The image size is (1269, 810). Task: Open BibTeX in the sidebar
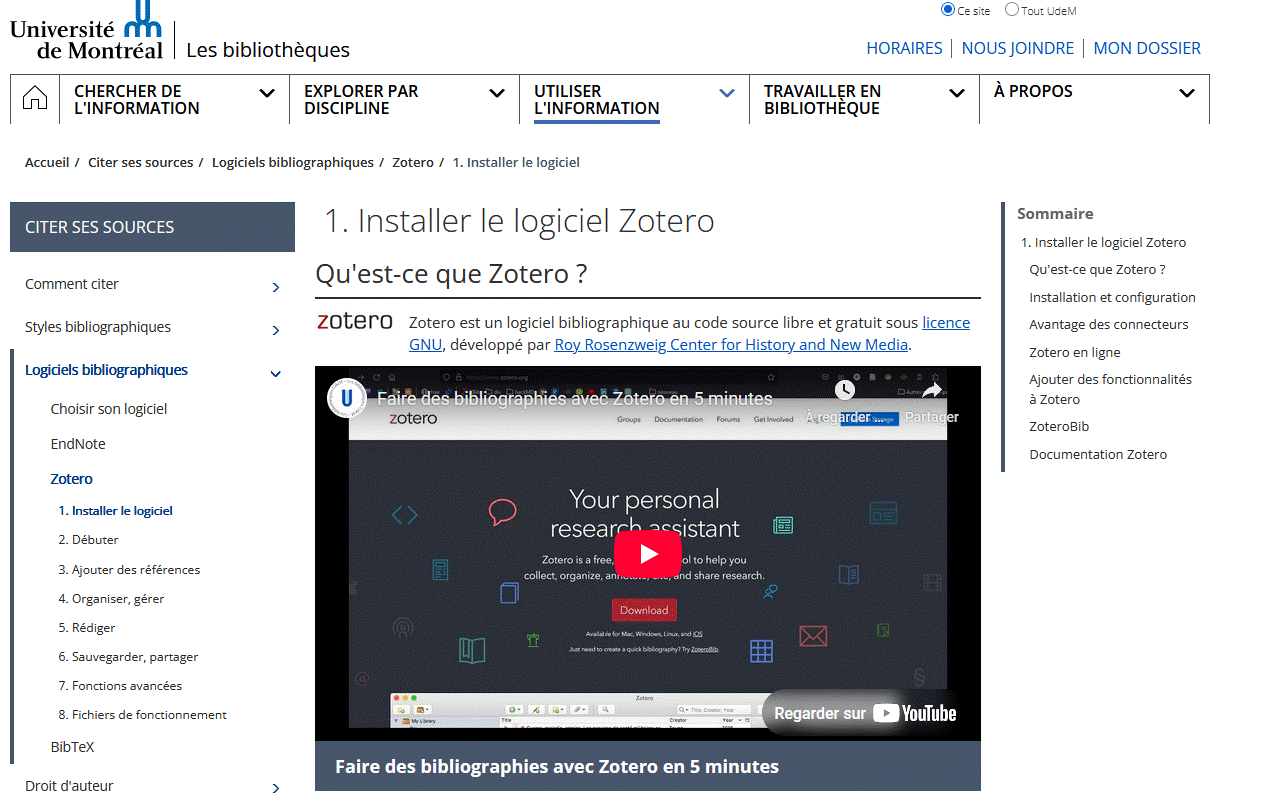(72, 747)
